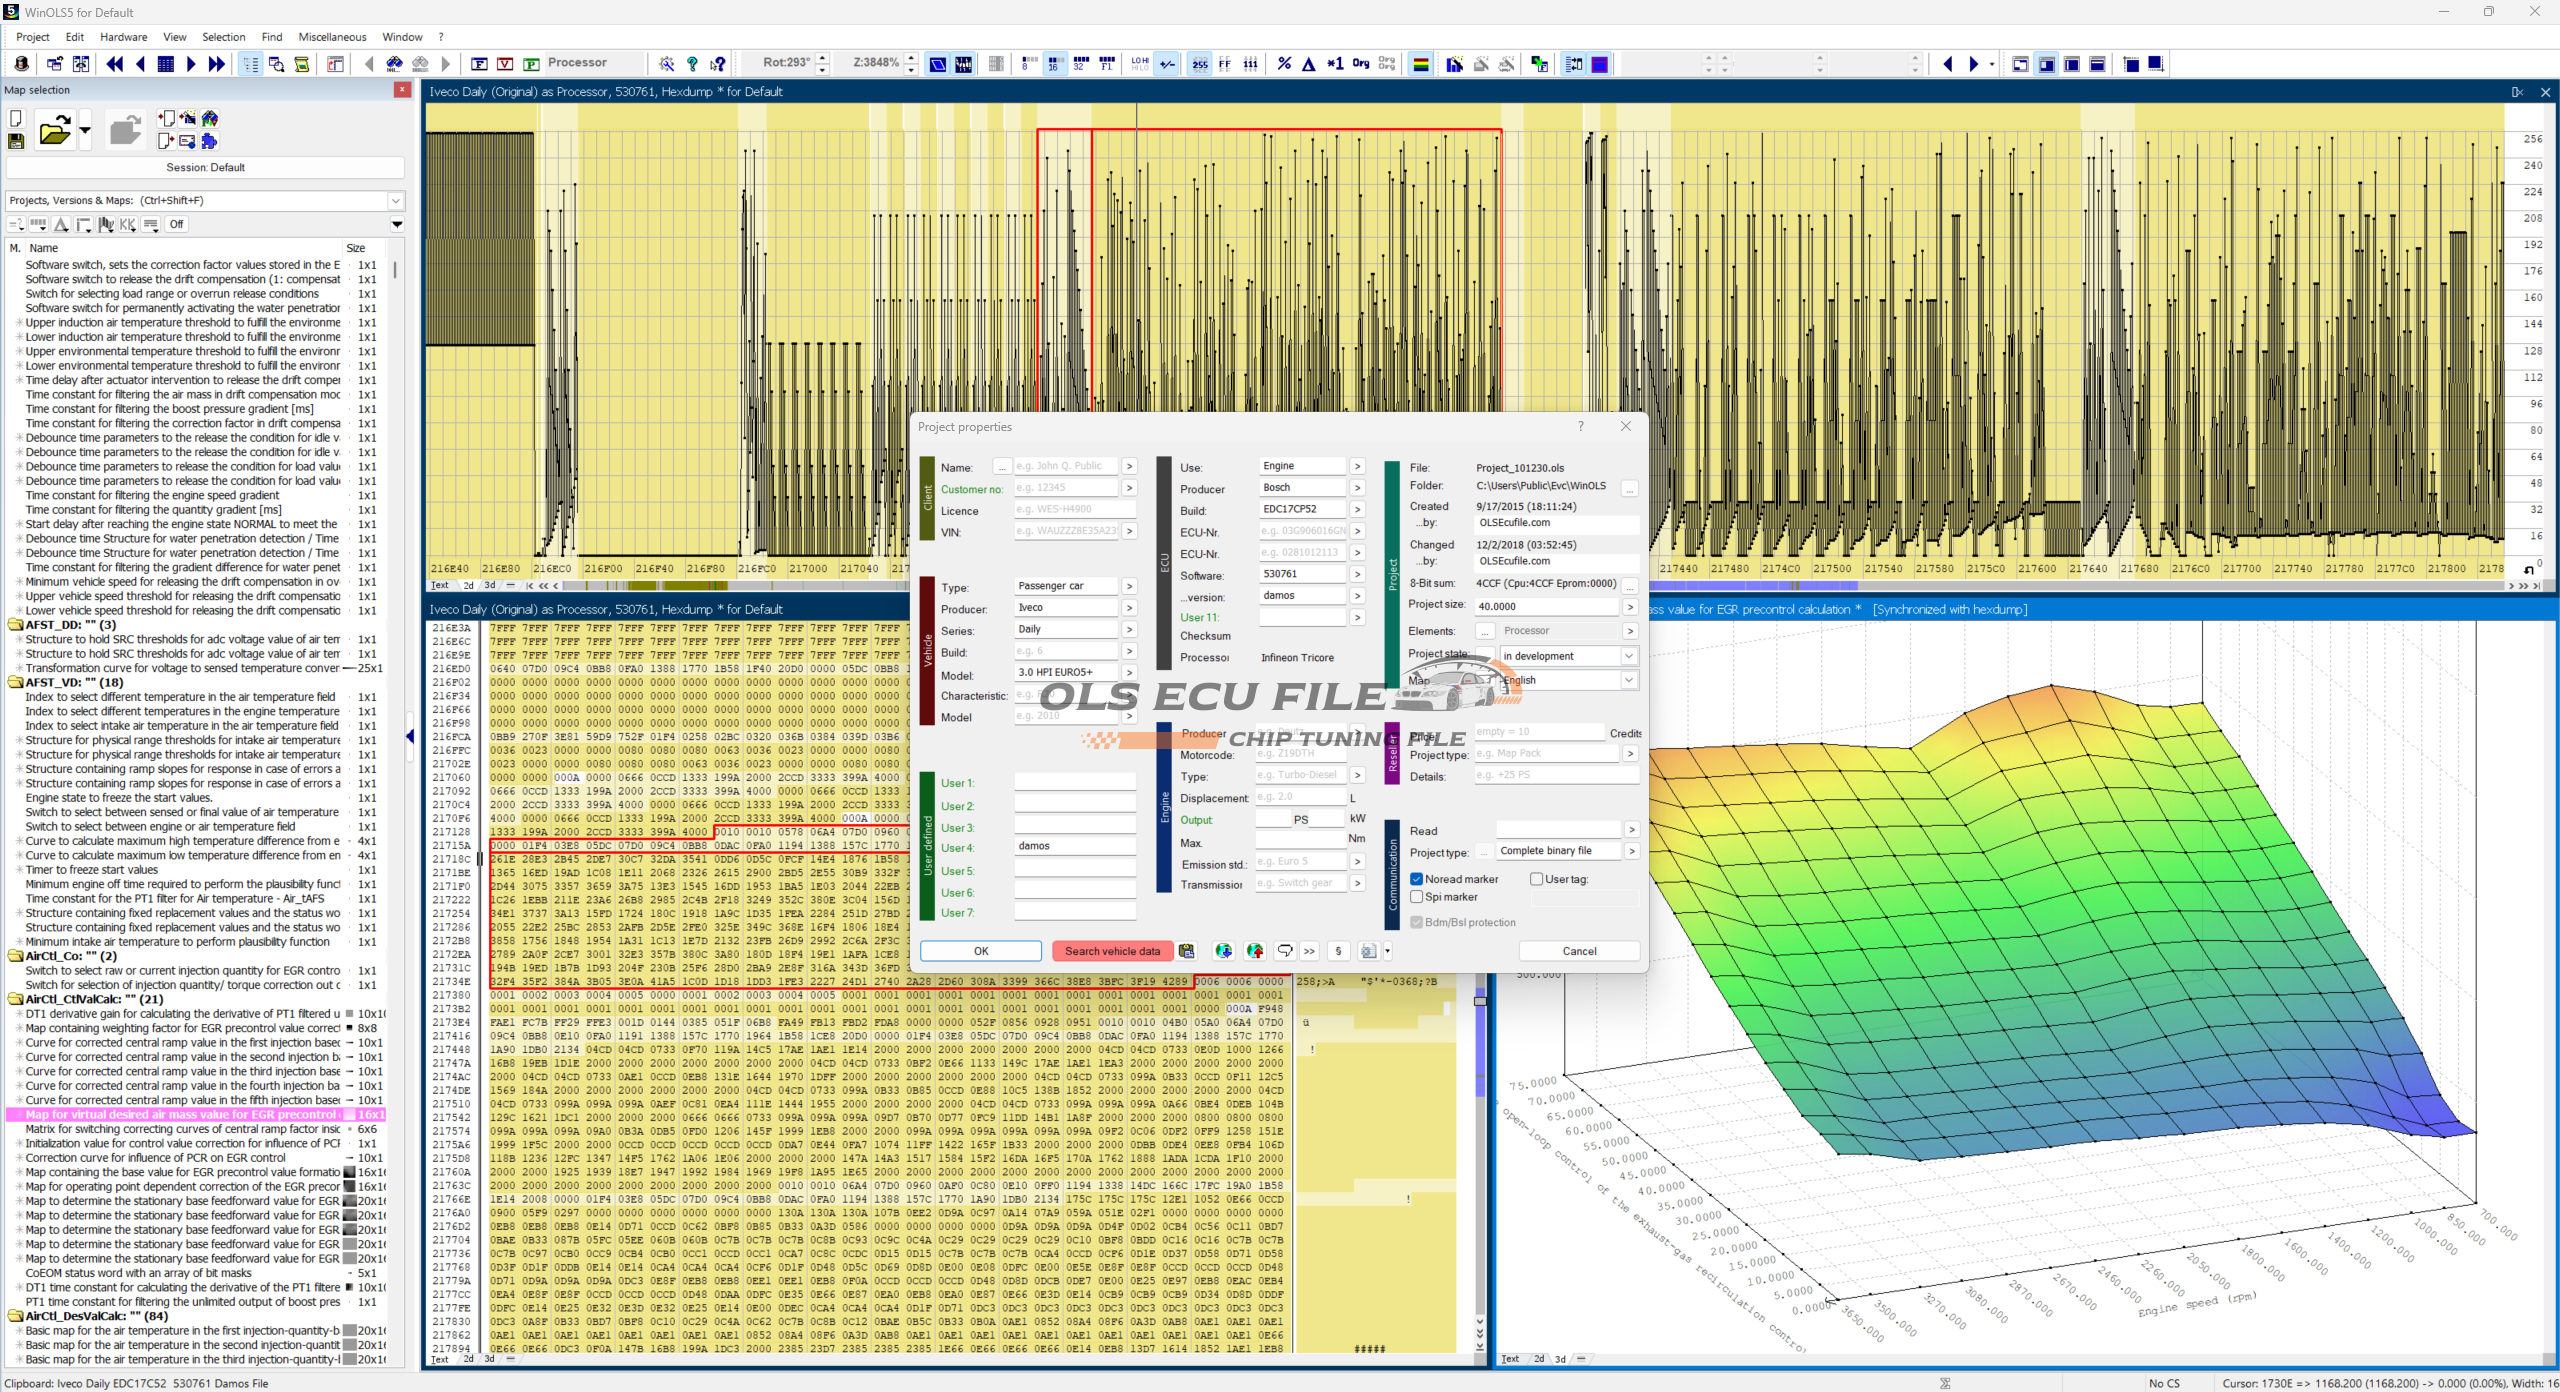Uncheck the Noread marker checkbox
2560x1392 pixels.
tap(1416, 879)
